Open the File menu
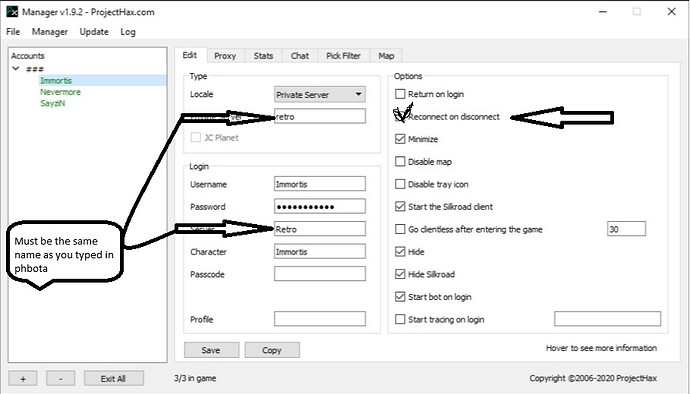 click(x=13, y=32)
